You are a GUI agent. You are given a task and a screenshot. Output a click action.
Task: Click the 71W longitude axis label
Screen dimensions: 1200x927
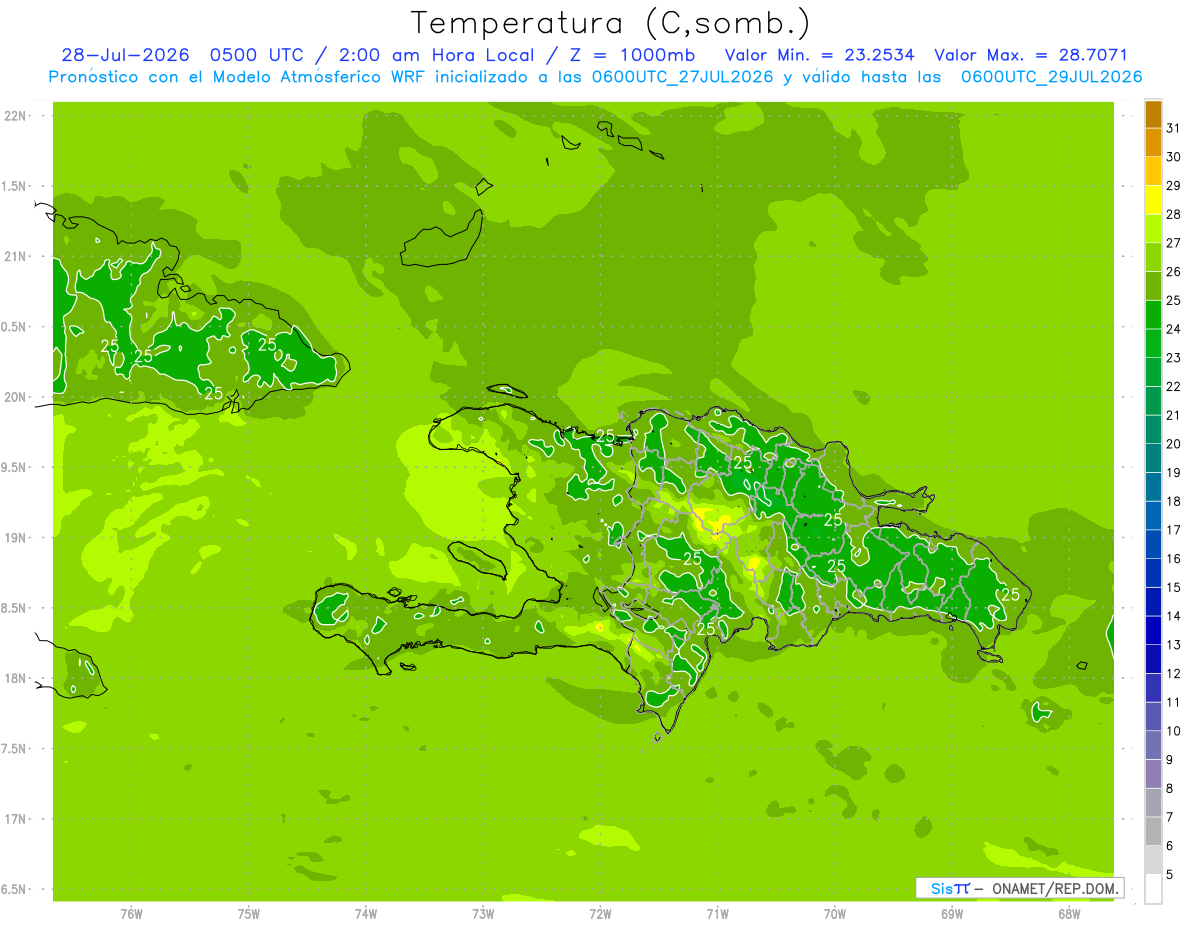click(x=717, y=914)
